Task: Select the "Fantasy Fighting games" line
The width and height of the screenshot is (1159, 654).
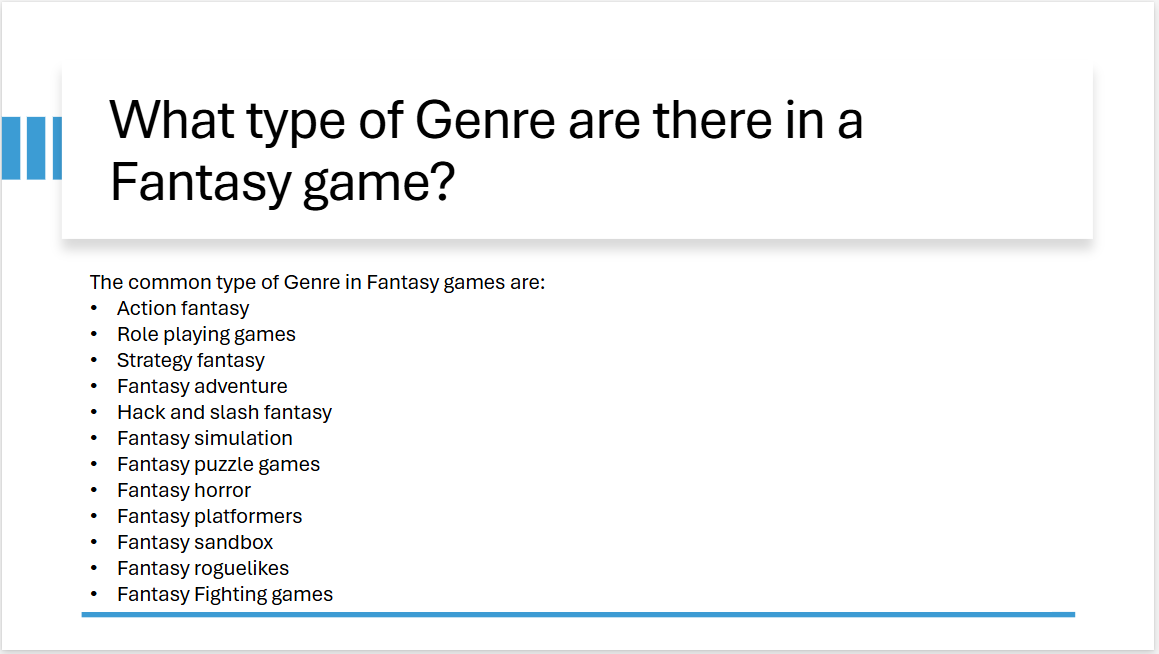Action: click(225, 595)
